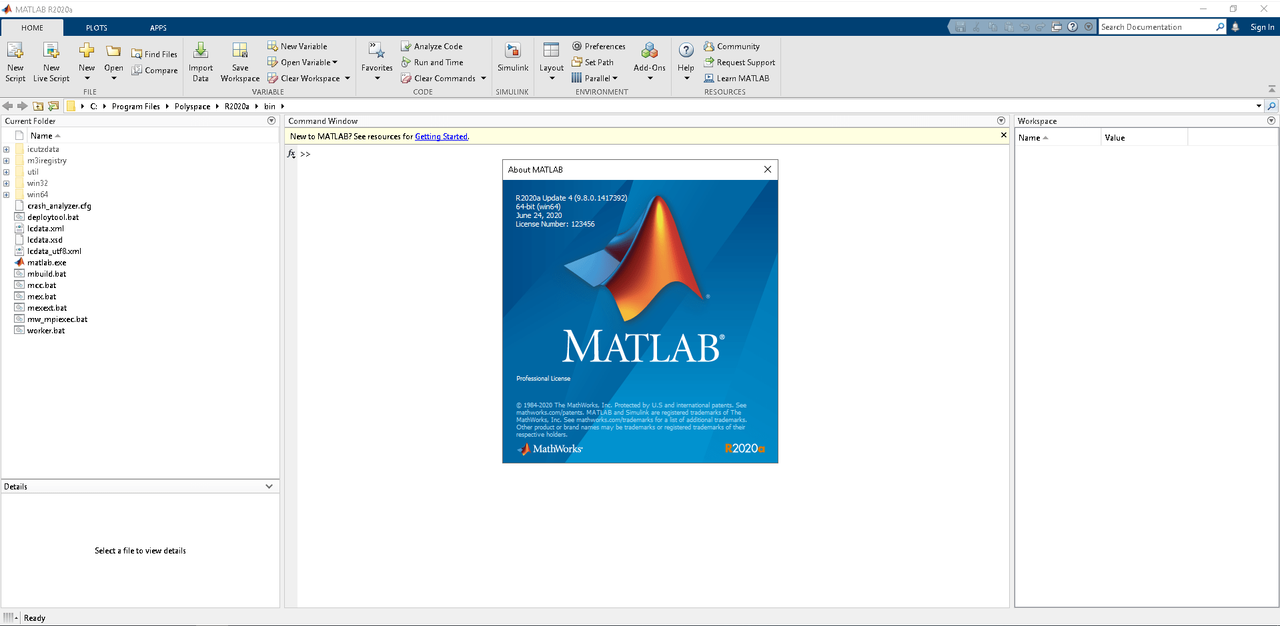Select crash_analyzer.cfg file
Image resolution: width=1280 pixels, height=626 pixels.
(59, 206)
